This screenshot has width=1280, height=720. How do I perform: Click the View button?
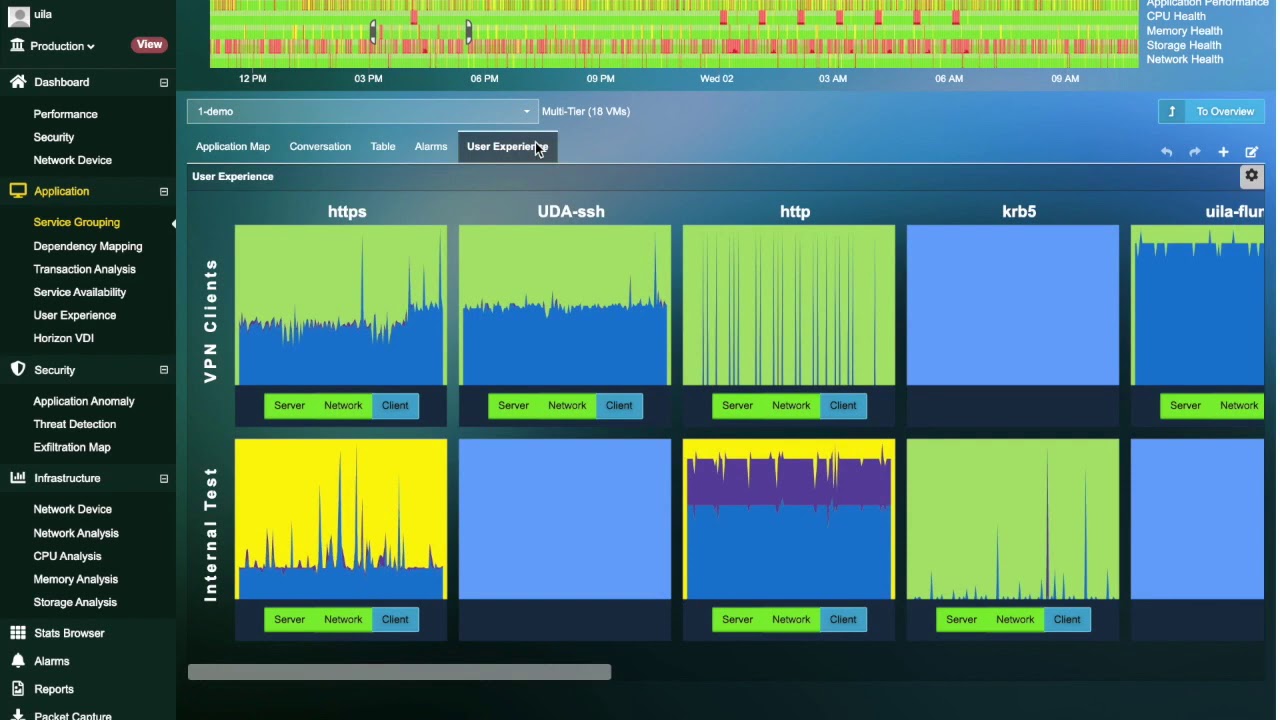pyautogui.click(x=149, y=44)
